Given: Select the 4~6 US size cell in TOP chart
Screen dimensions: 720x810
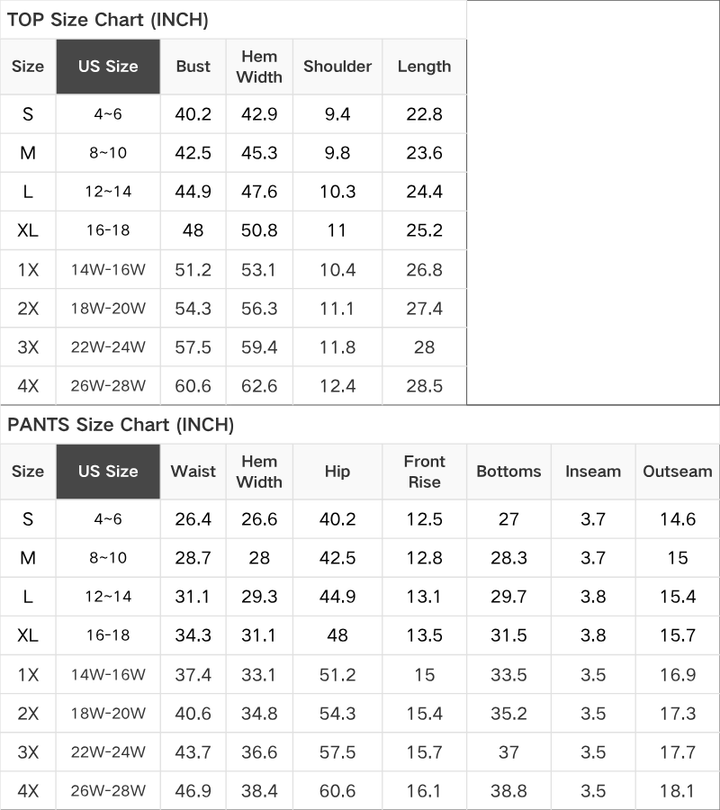Looking at the screenshot, I should click(x=108, y=114).
